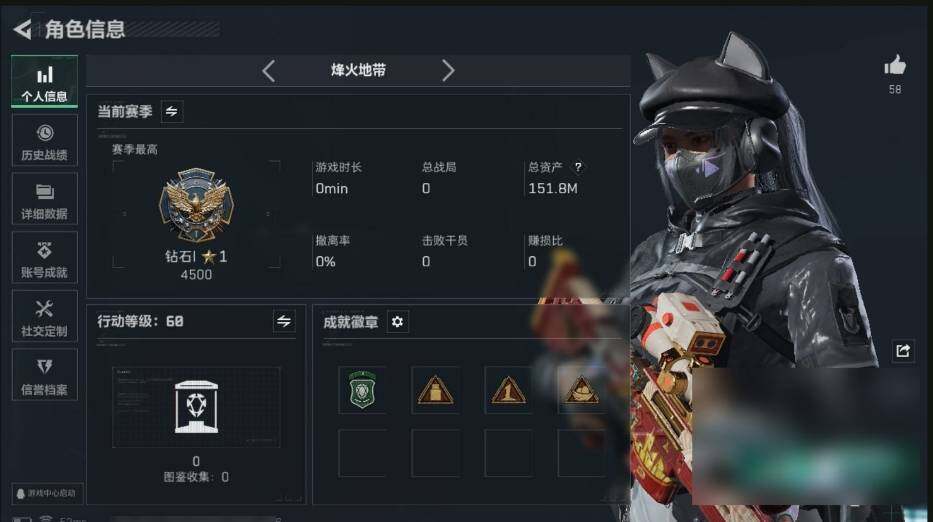
Task: Give a thumbs-up like to this profile
Action: (895, 65)
